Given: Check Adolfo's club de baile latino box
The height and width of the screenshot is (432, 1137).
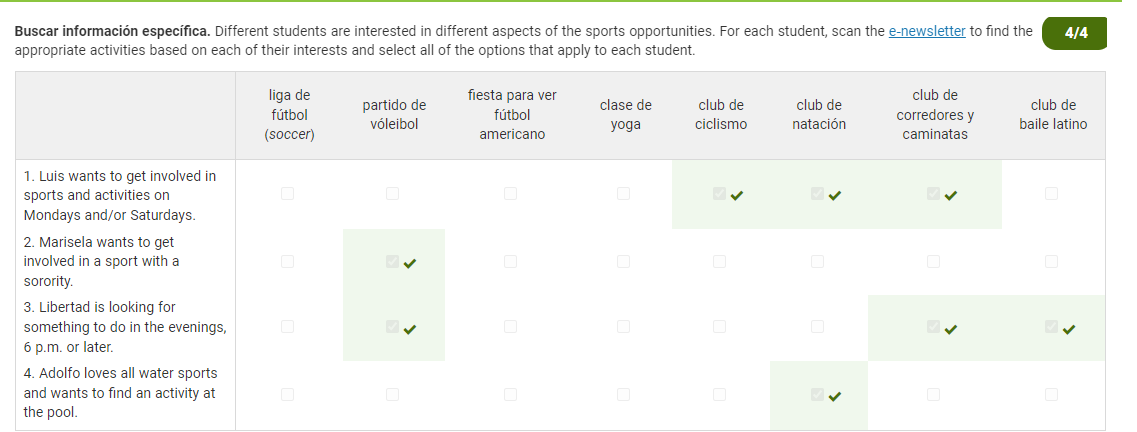Looking at the screenshot, I should tap(1051, 394).
